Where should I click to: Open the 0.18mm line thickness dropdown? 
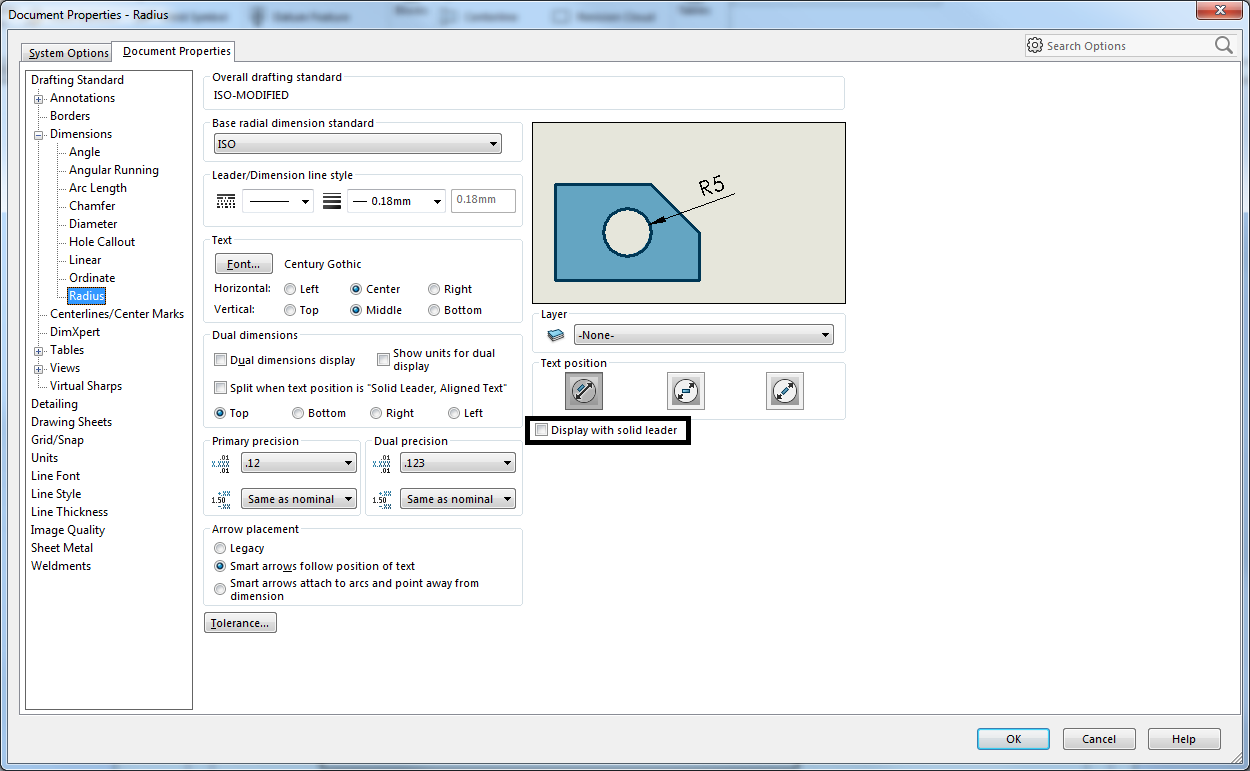coord(396,201)
